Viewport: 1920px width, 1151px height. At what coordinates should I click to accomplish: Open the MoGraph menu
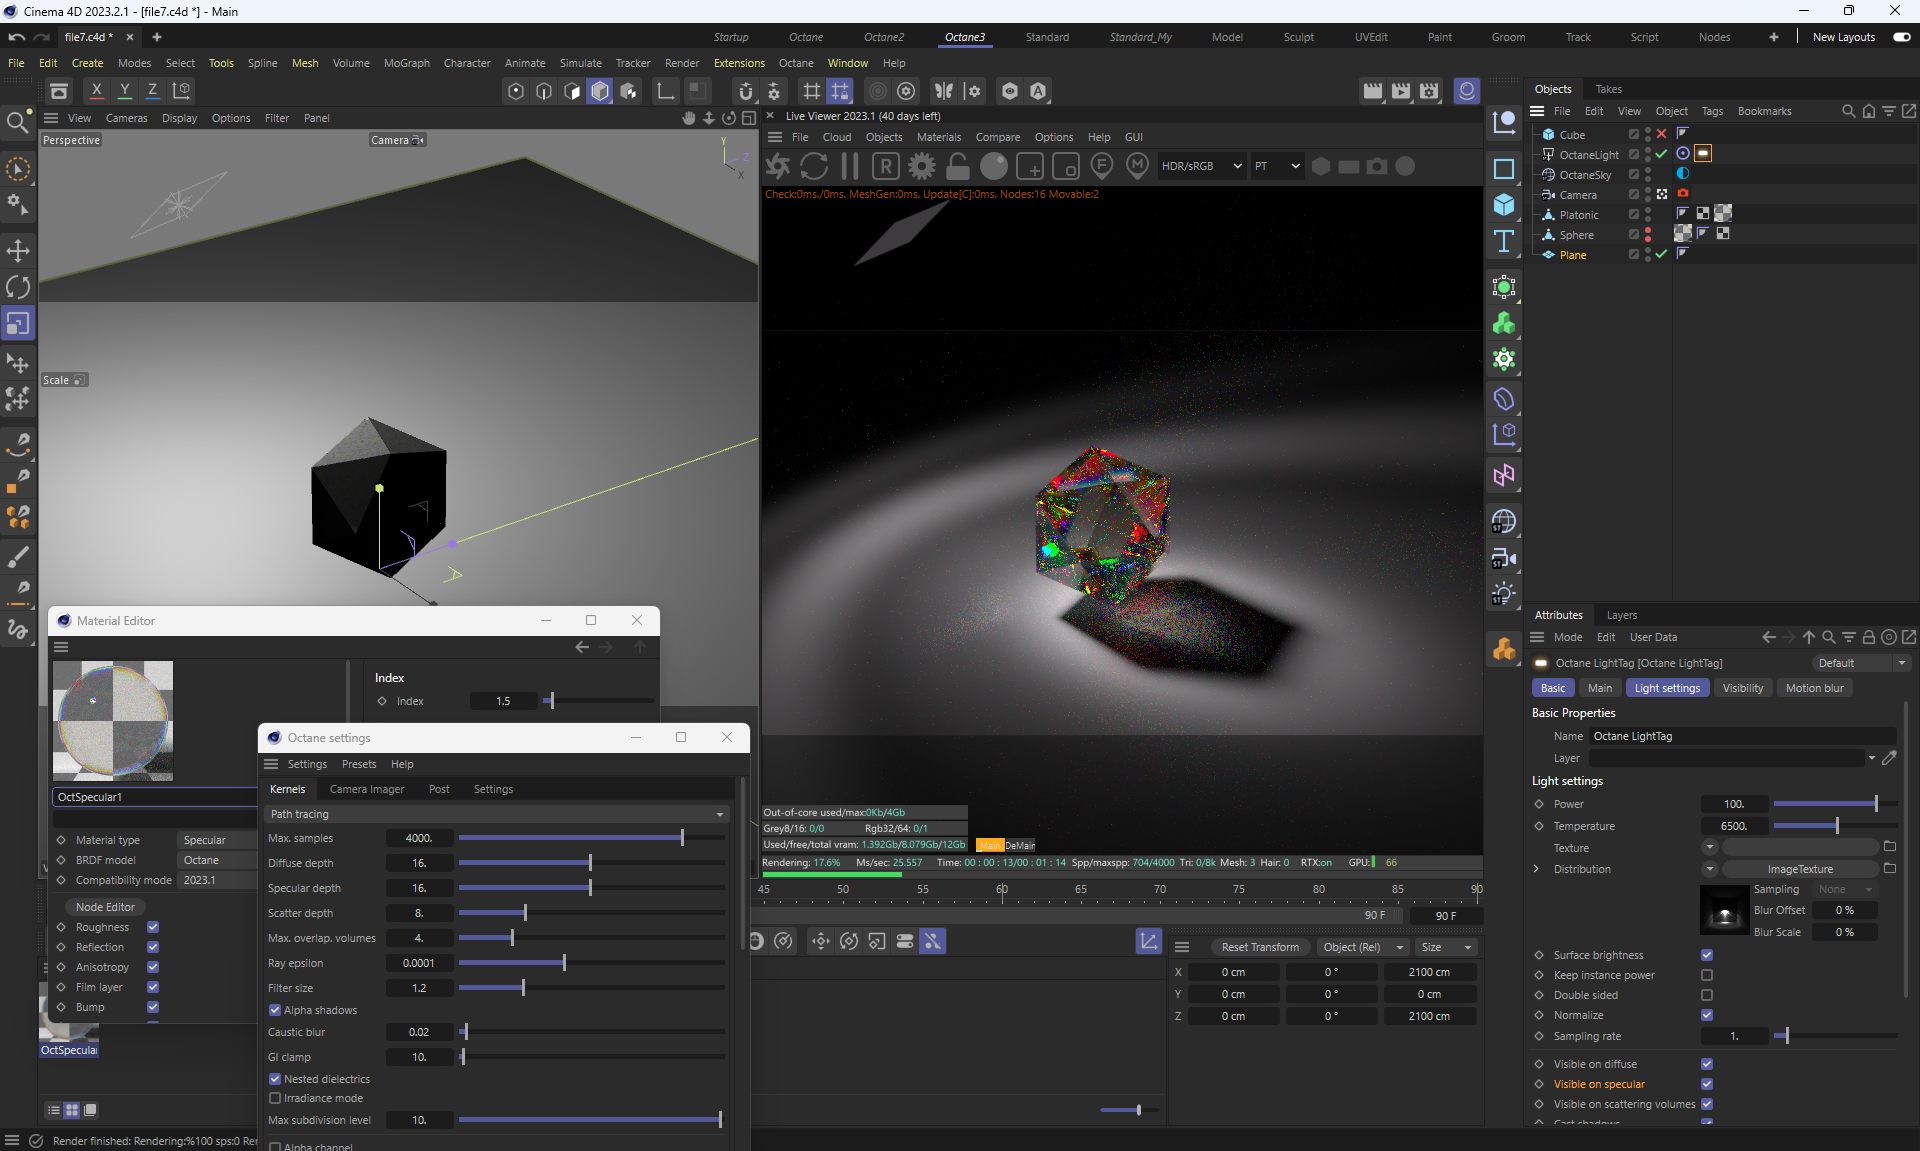click(x=406, y=63)
